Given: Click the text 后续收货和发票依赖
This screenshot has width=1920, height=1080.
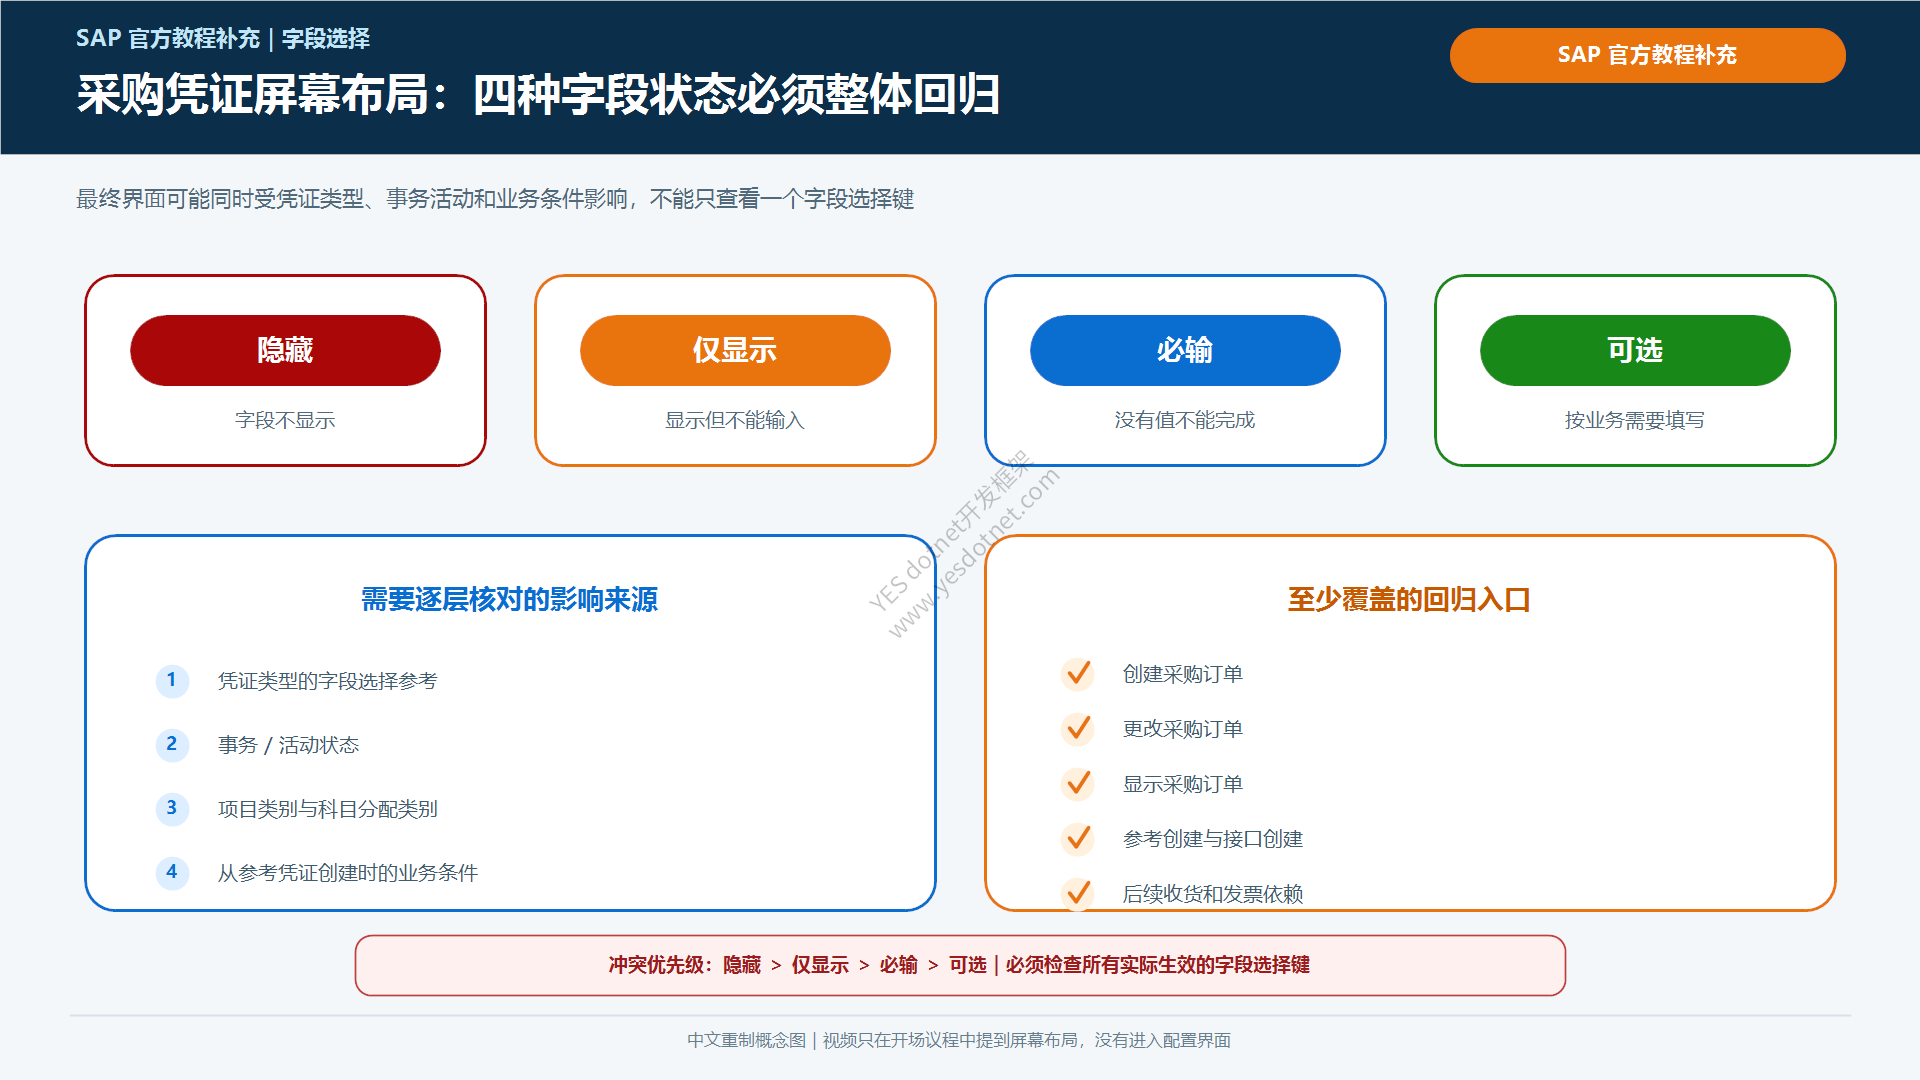Looking at the screenshot, I should tap(1213, 894).
